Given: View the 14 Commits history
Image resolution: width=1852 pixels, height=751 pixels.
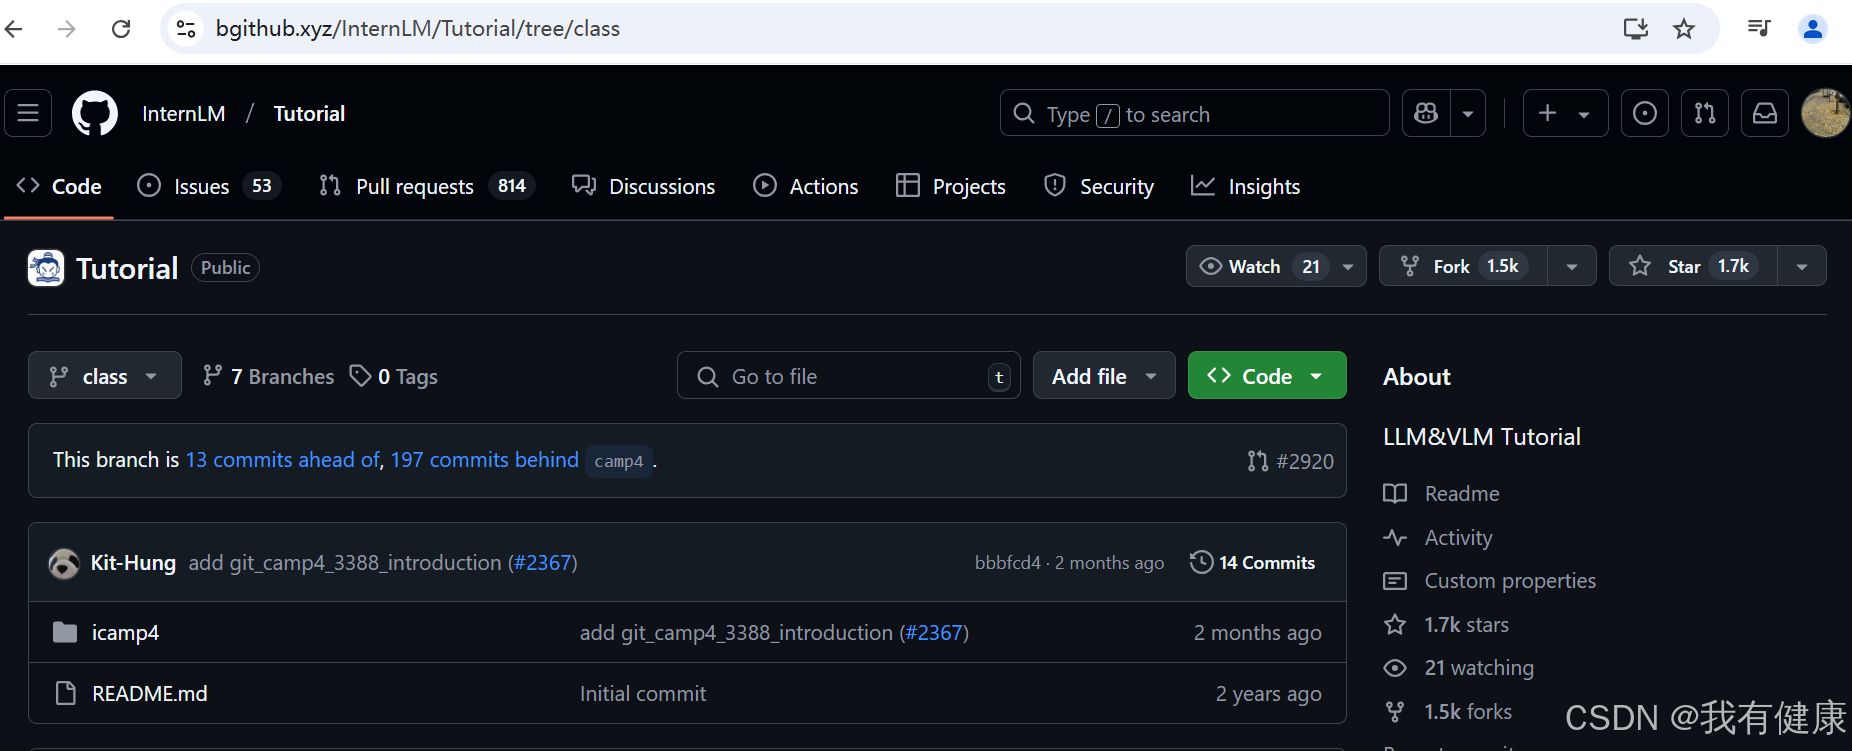Looking at the screenshot, I should (x=1253, y=563).
